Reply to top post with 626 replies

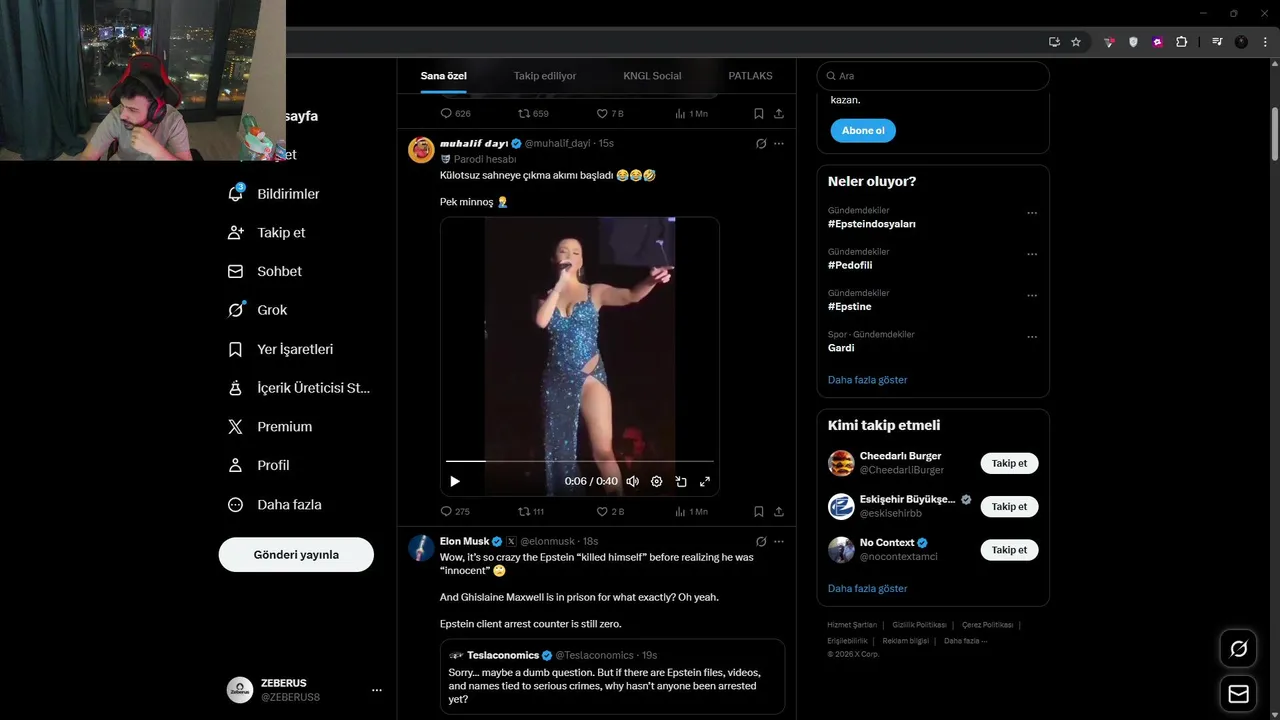click(x=455, y=114)
